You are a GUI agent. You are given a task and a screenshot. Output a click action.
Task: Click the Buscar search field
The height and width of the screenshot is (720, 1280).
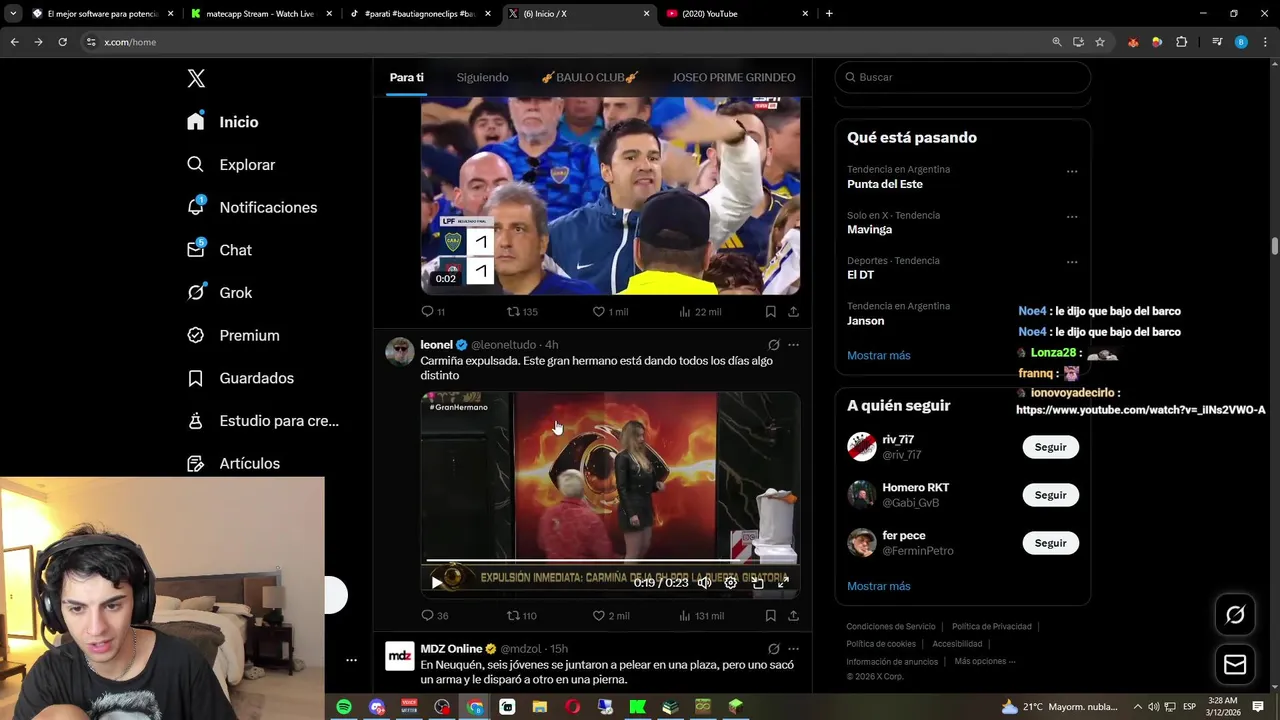[x=962, y=77]
